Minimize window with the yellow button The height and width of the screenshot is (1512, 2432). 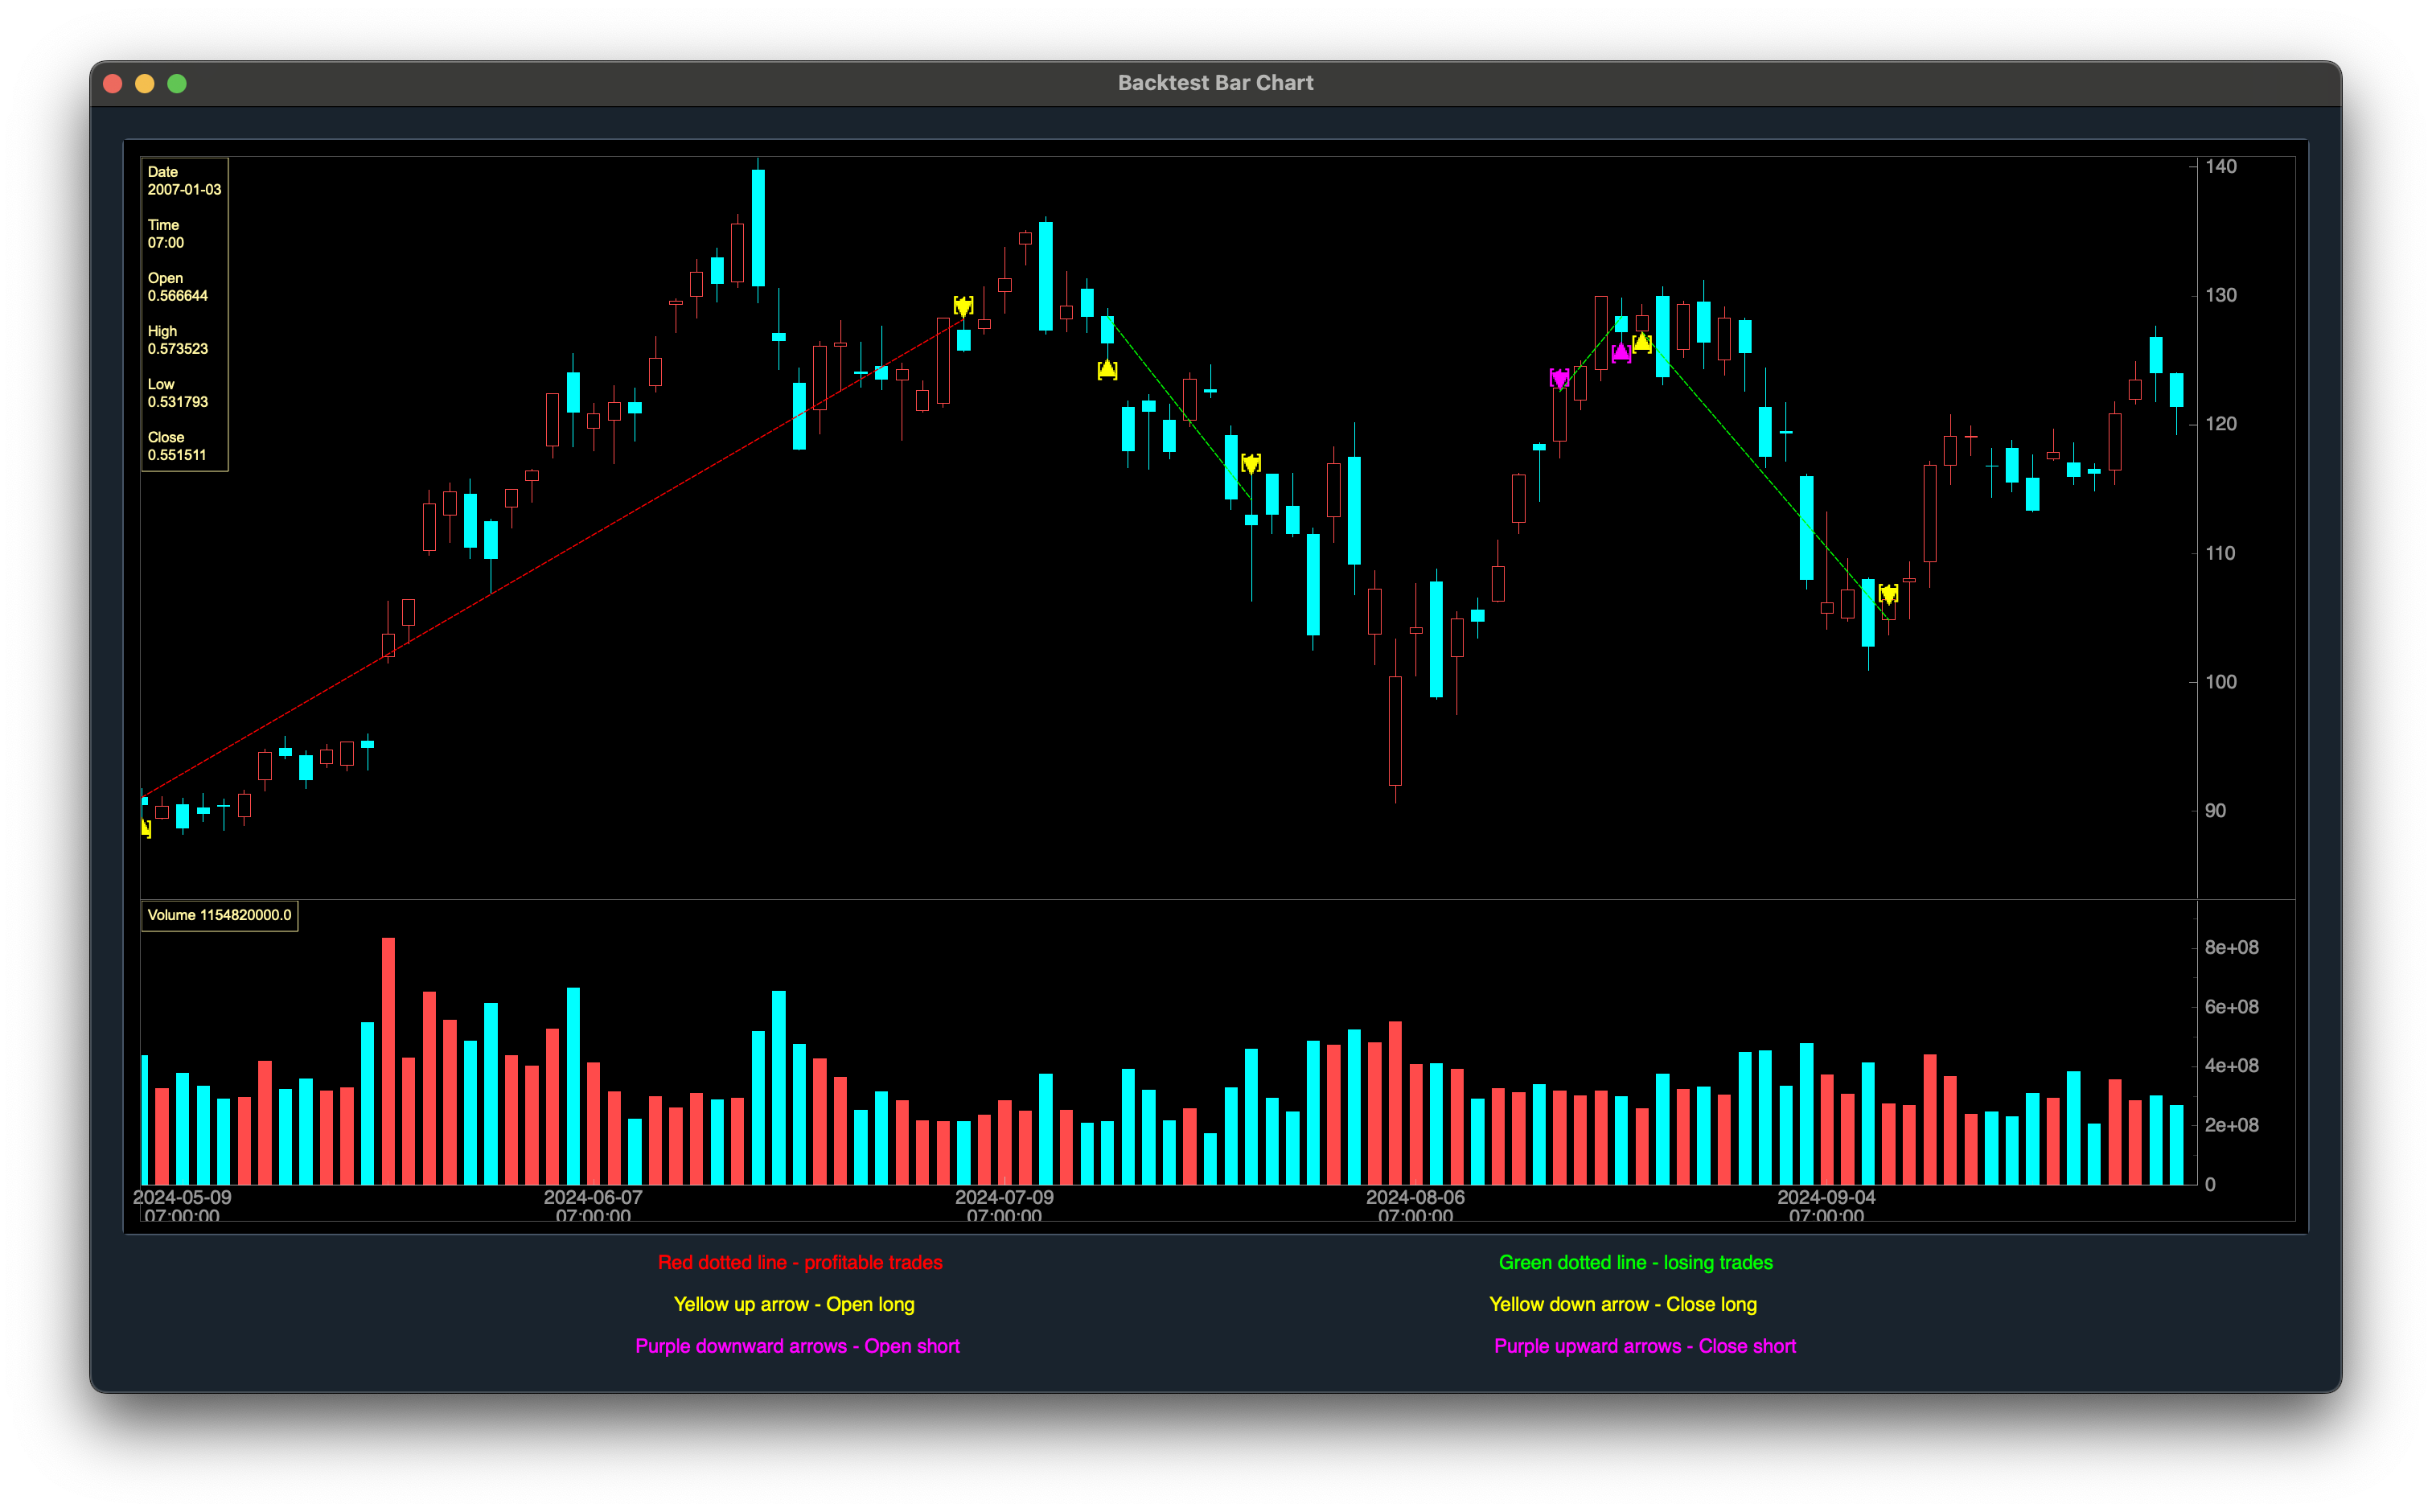click(145, 84)
